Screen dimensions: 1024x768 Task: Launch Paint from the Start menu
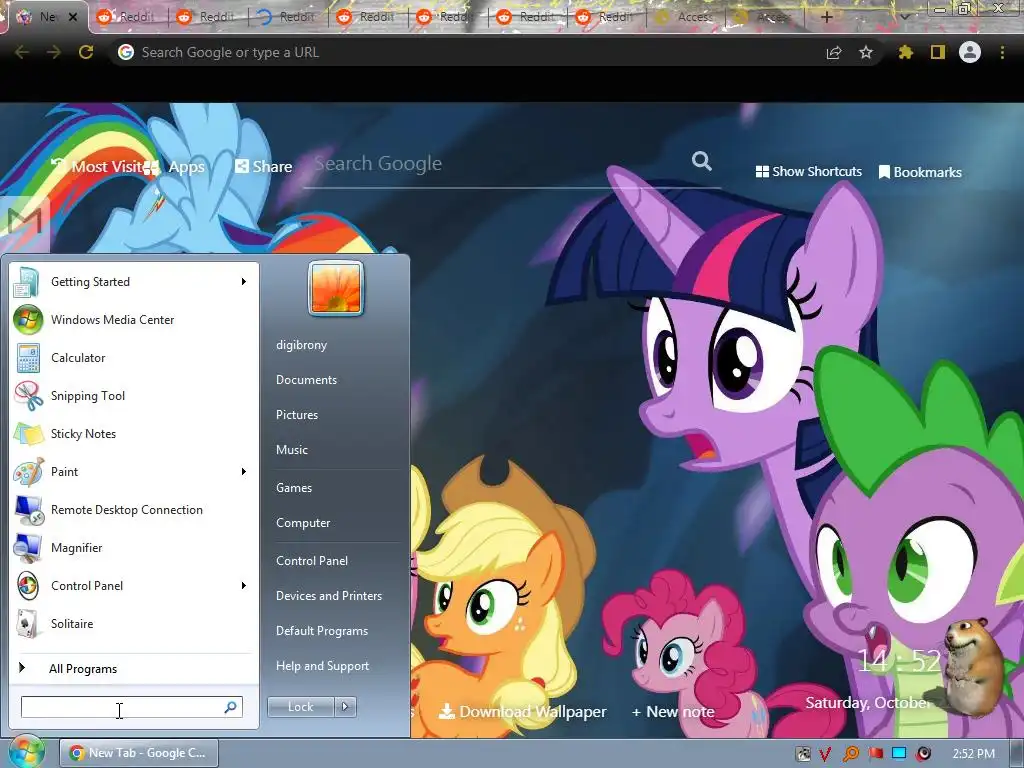point(134,472)
